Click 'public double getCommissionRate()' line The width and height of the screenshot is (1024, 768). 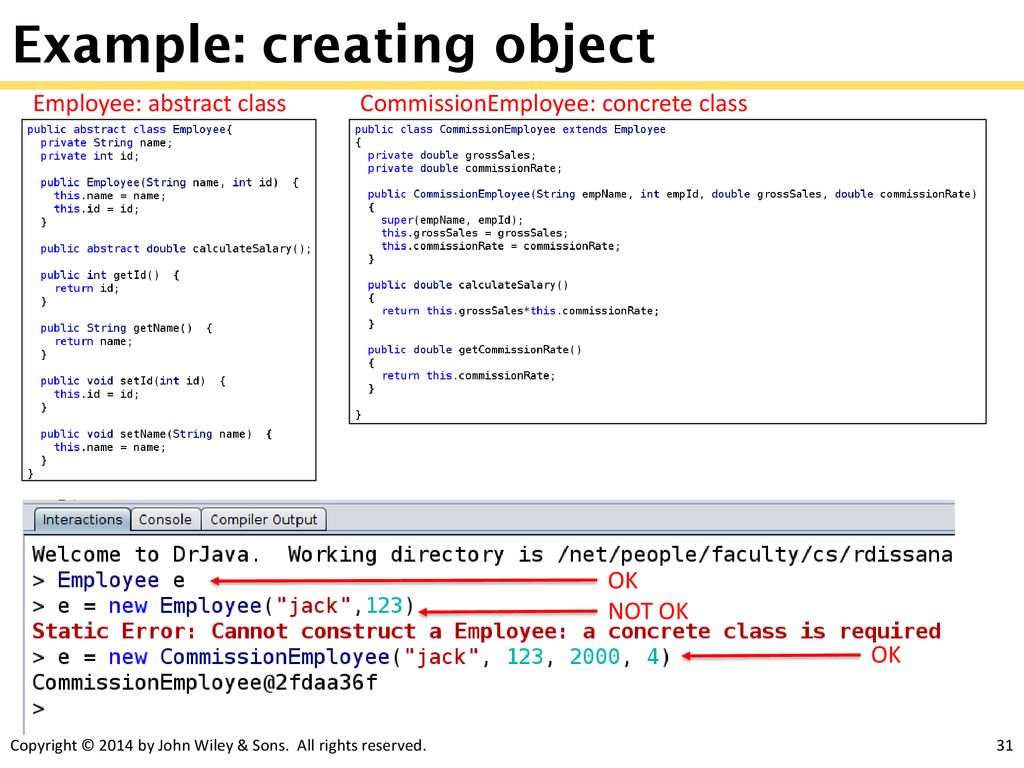tap(474, 350)
